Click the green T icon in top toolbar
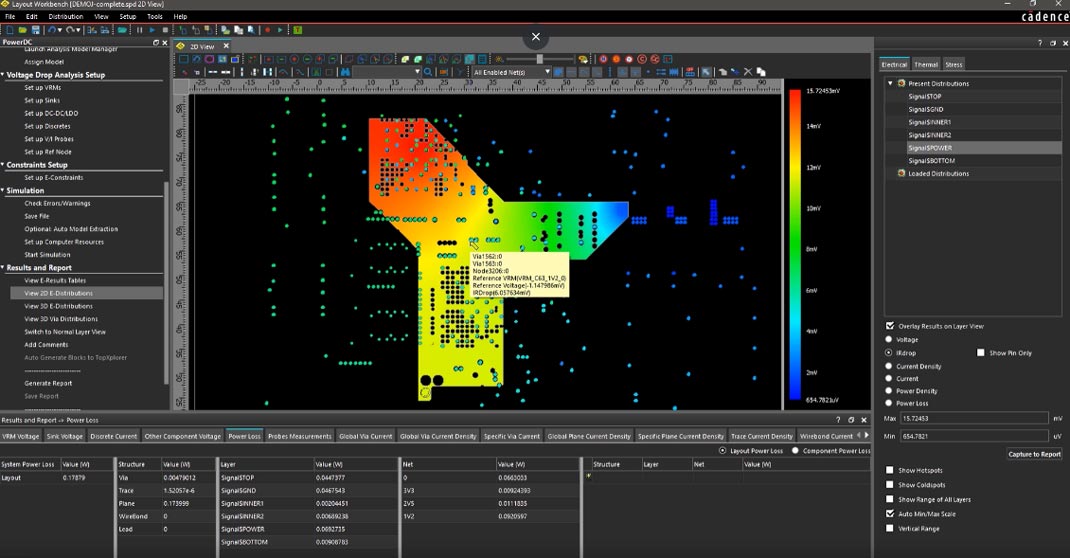This screenshot has height=558, width=1070. (298, 30)
